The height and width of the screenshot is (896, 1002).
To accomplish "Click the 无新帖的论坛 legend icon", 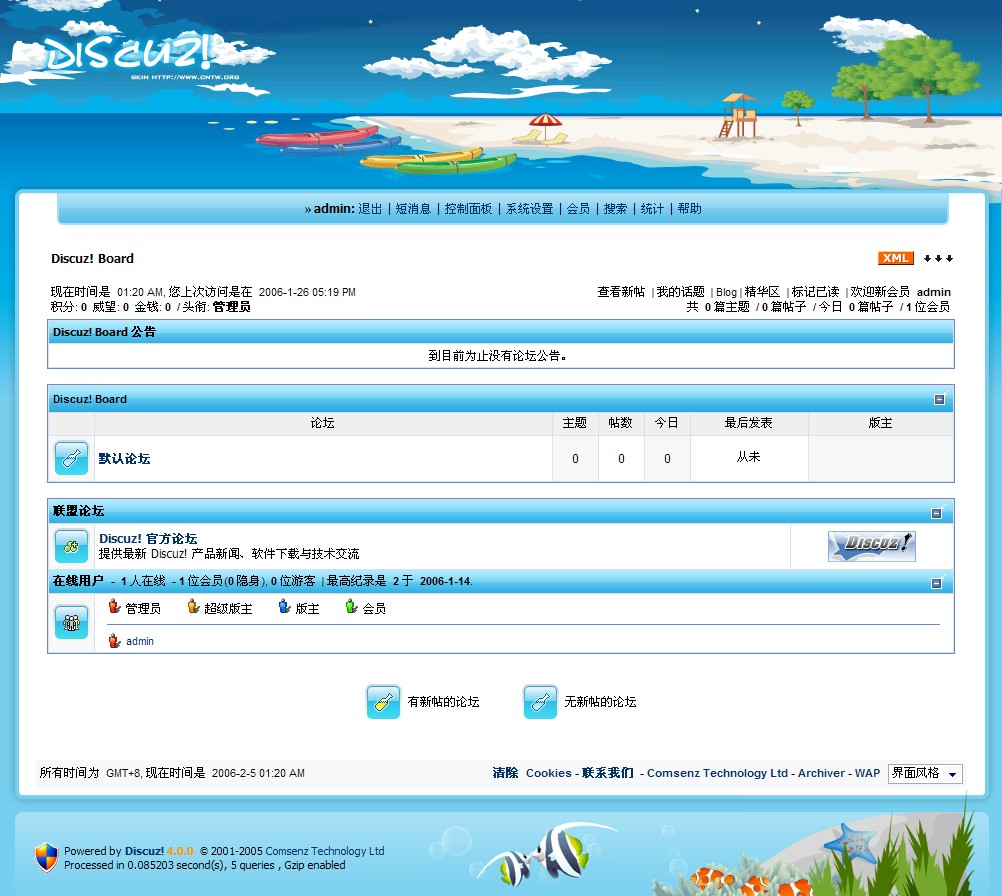I will point(540,702).
